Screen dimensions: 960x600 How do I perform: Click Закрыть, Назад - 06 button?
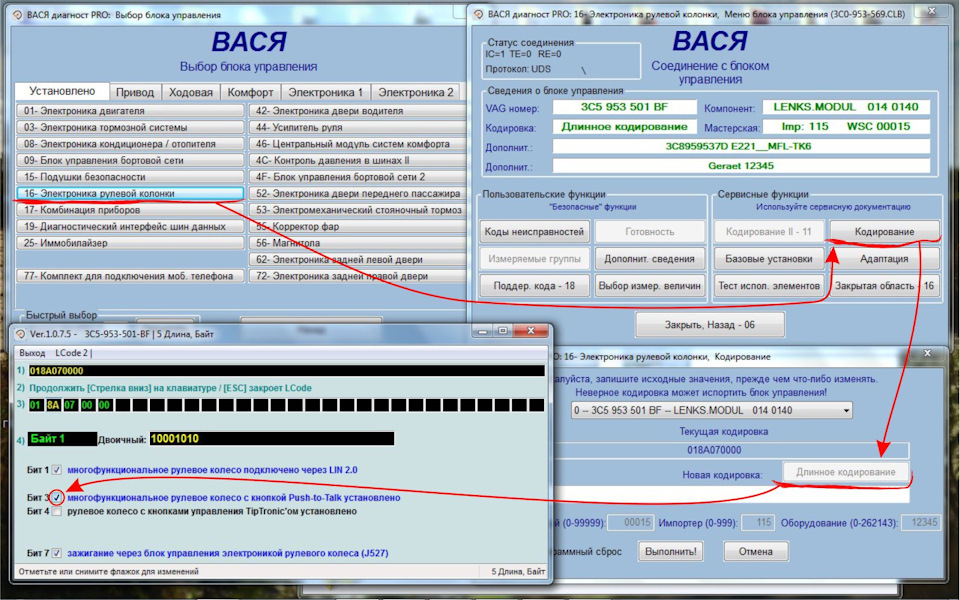[x=710, y=325]
